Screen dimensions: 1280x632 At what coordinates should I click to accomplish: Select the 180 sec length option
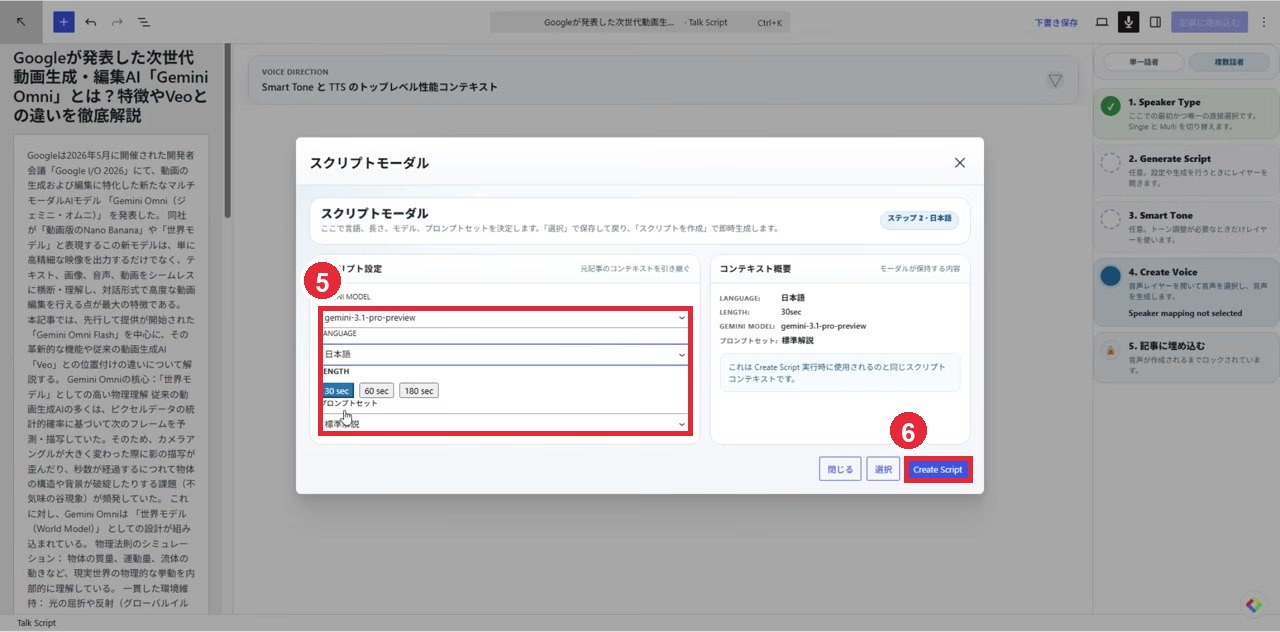pyautogui.click(x=419, y=391)
